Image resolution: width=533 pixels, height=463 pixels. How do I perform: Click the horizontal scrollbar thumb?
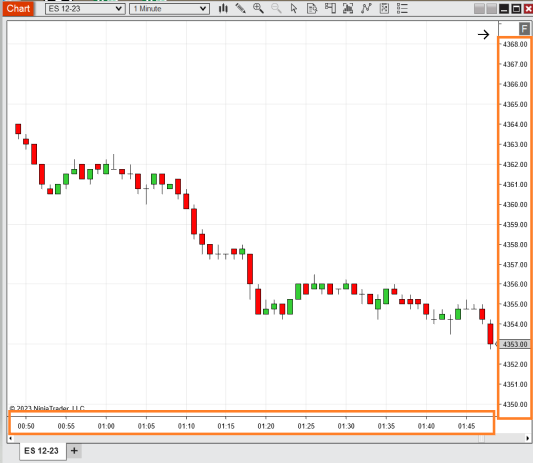click(x=481, y=438)
